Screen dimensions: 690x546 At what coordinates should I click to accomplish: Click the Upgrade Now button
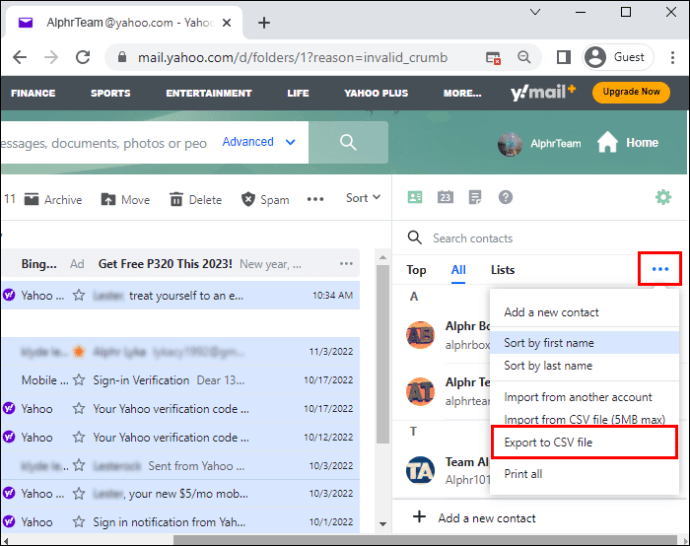coord(631,92)
